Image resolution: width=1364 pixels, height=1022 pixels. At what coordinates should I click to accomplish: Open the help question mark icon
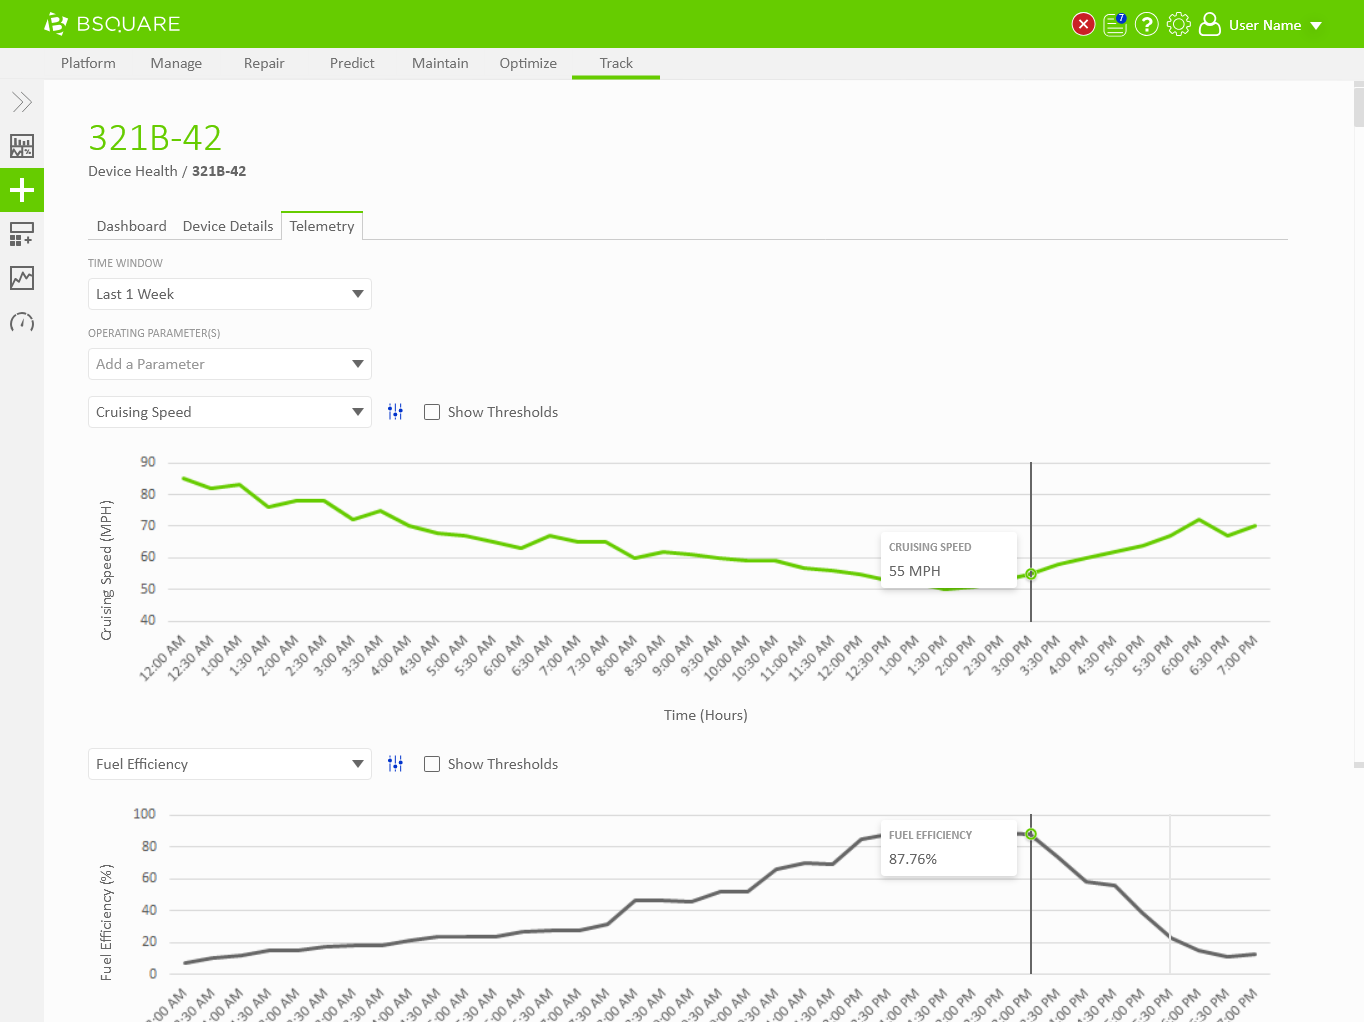coord(1147,24)
